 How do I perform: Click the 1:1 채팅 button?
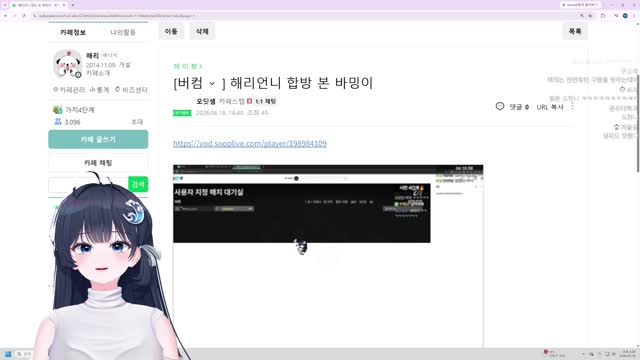pos(265,101)
